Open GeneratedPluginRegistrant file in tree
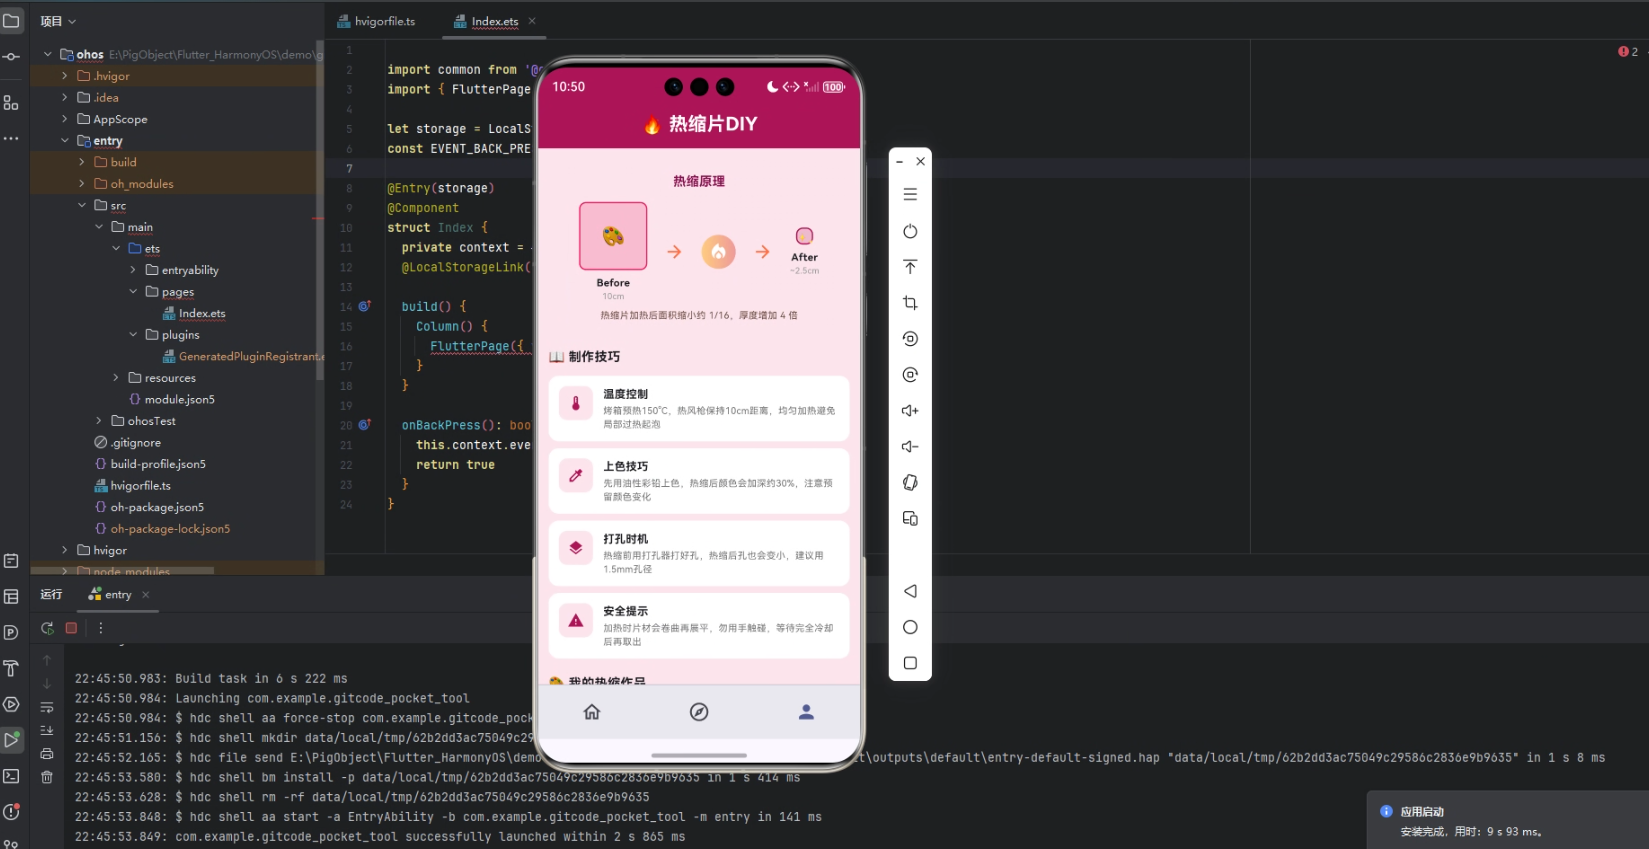Viewport: 1649px width, 849px height. [x=243, y=357]
